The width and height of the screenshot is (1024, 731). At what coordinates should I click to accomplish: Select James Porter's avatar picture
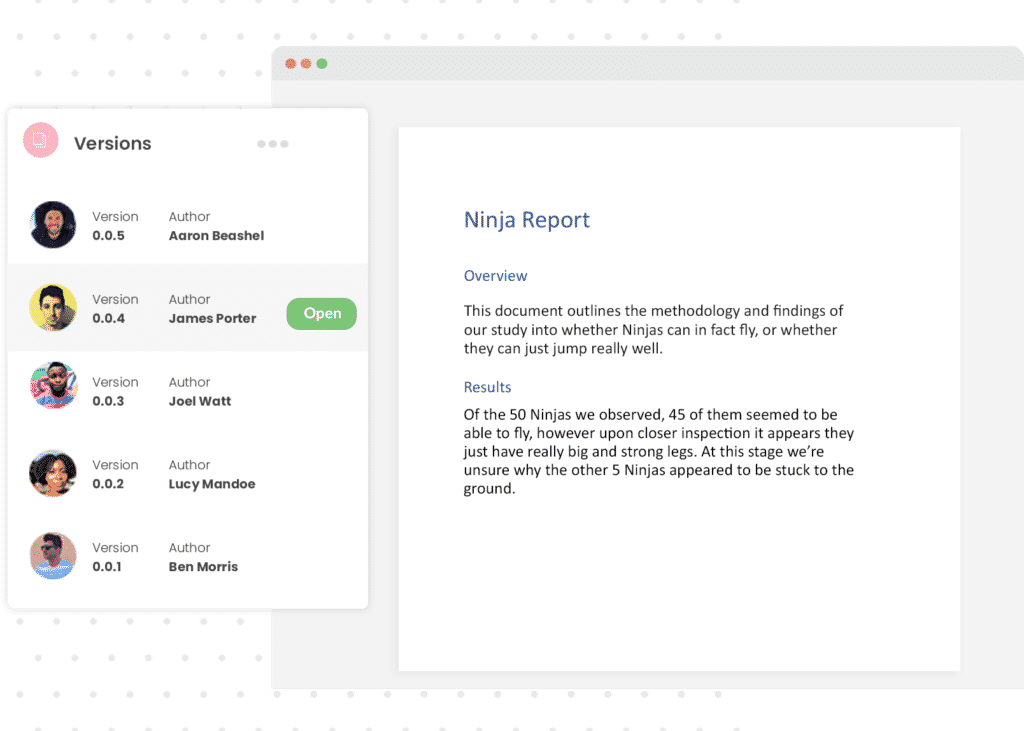point(52,307)
